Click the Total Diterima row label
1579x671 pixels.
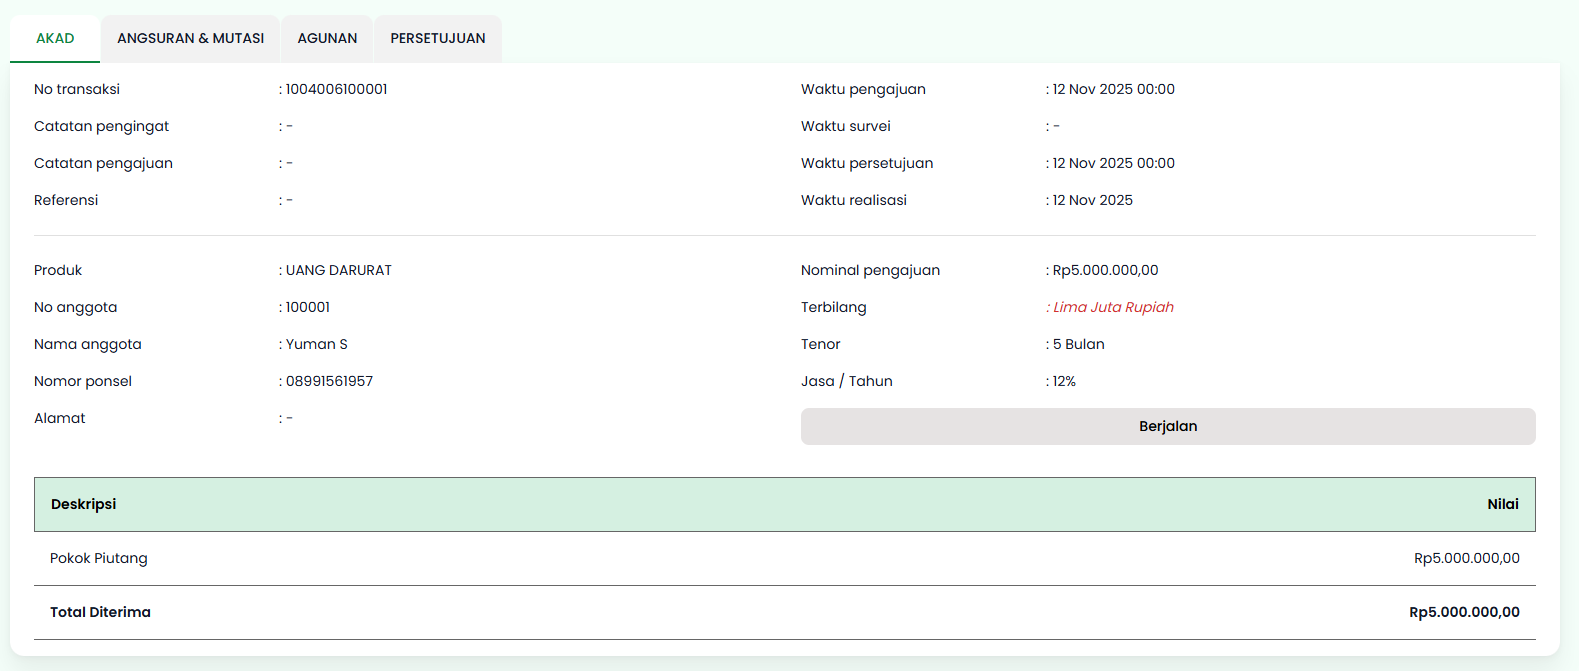click(x=101, y=612)
